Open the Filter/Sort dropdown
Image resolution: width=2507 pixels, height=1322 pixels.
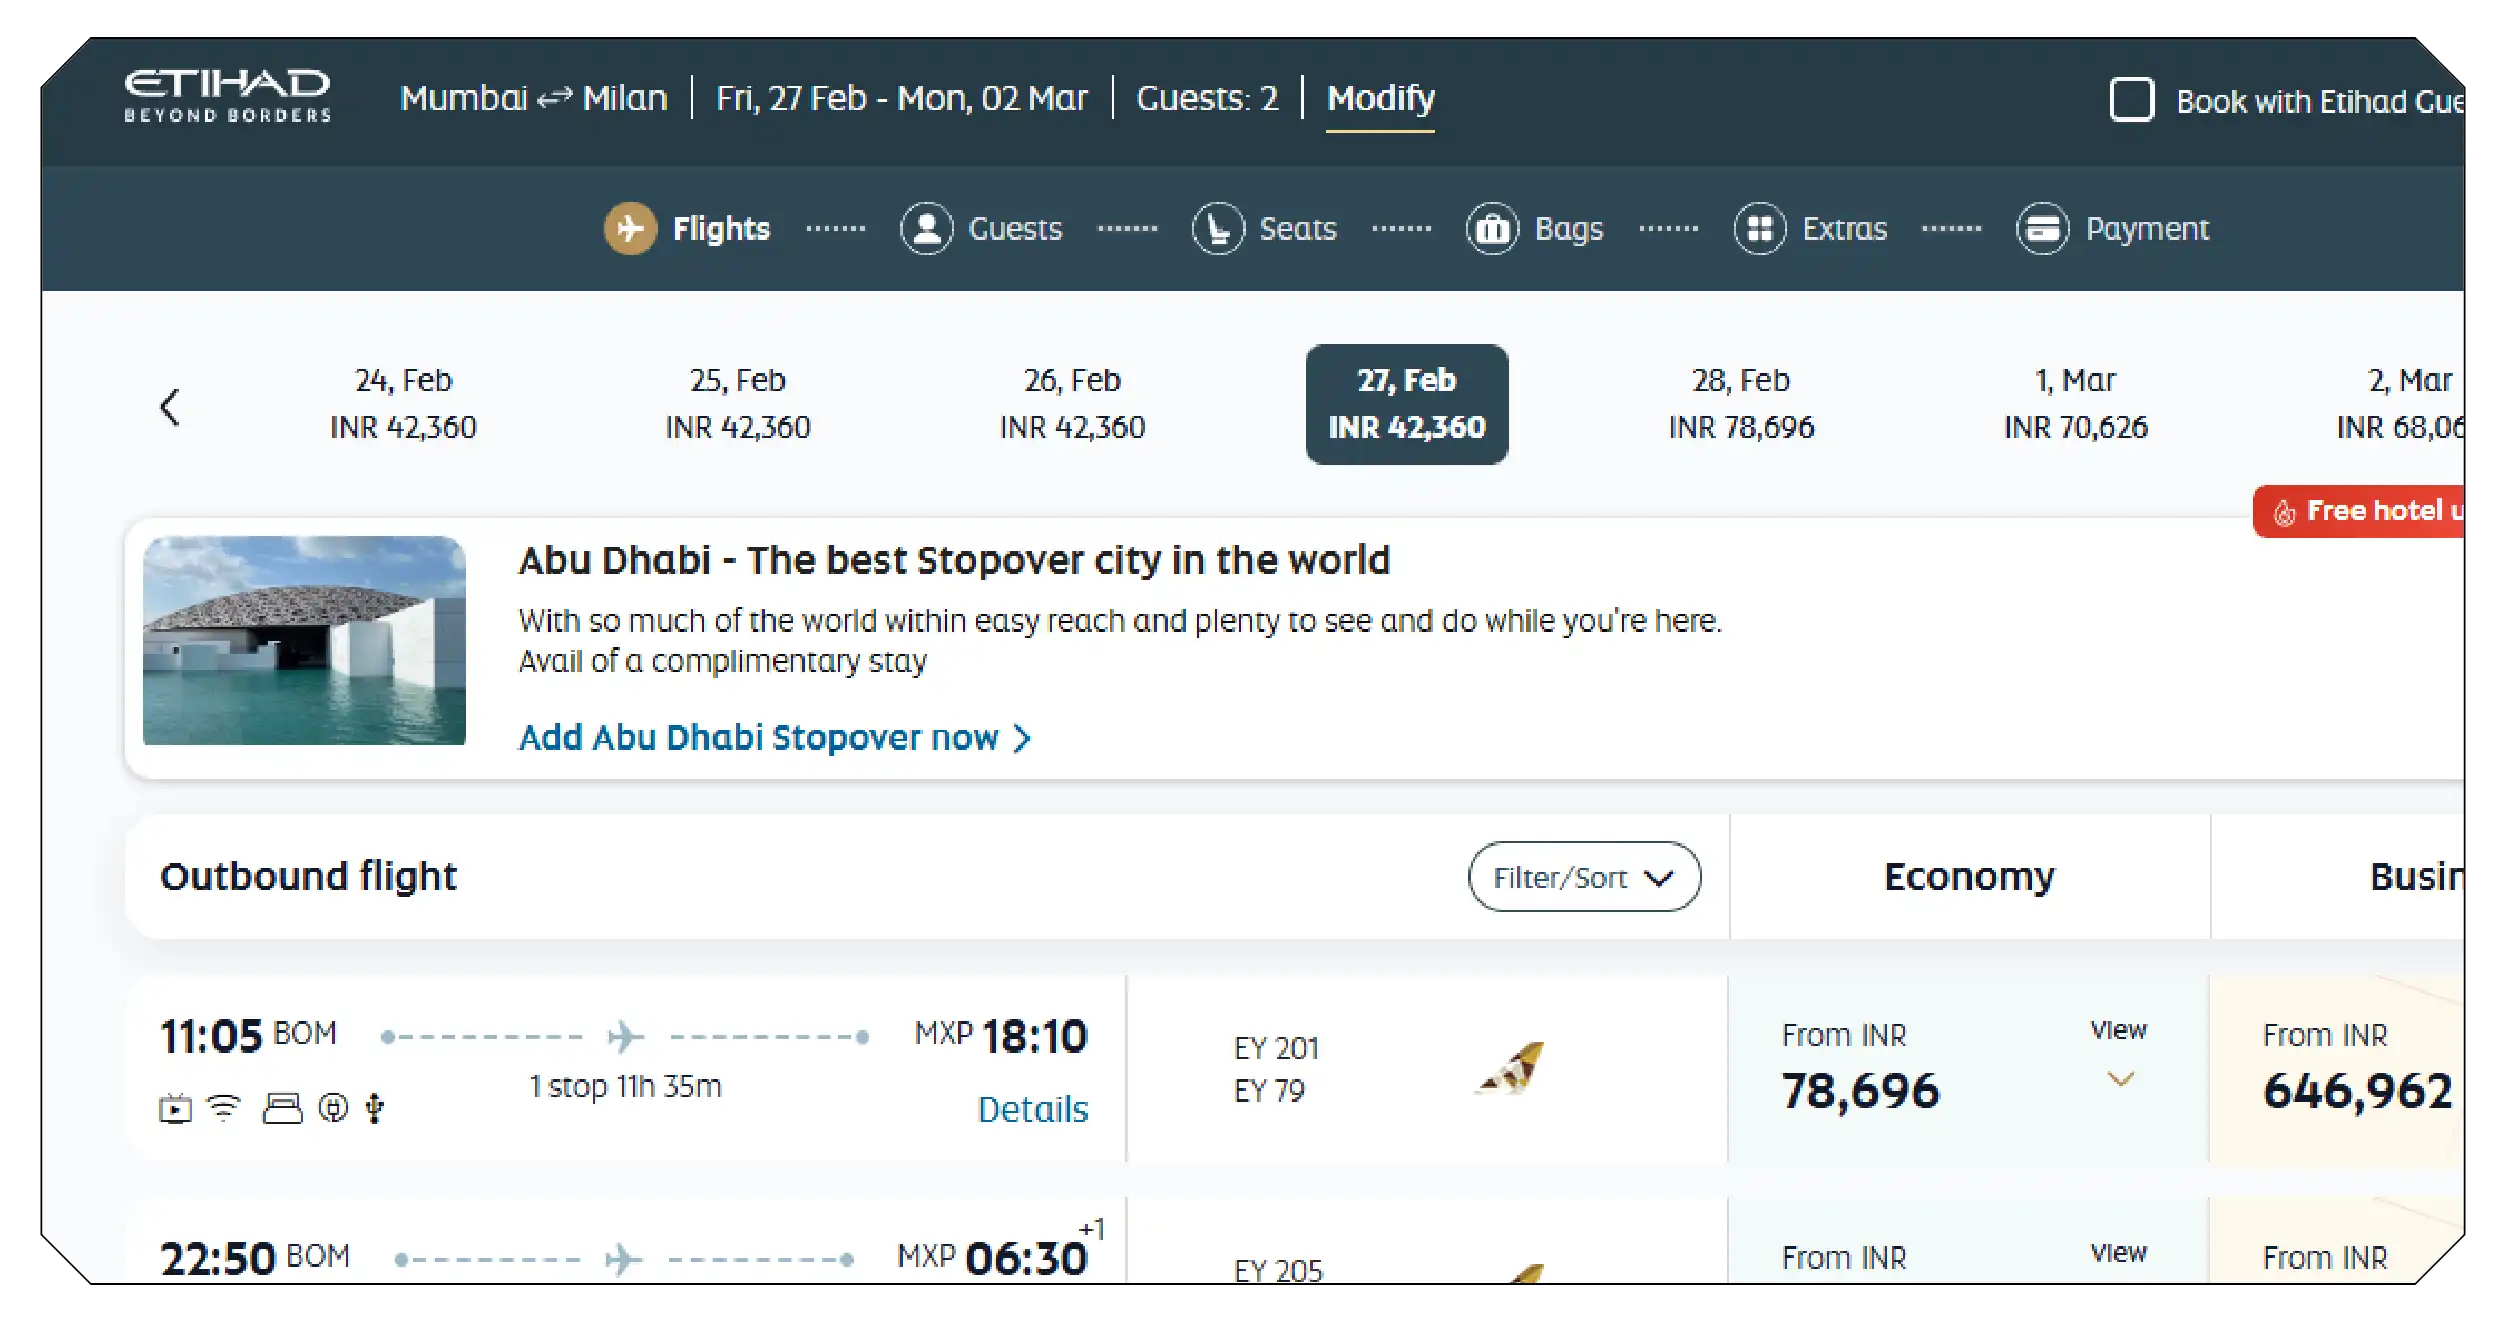[1583, 877]
